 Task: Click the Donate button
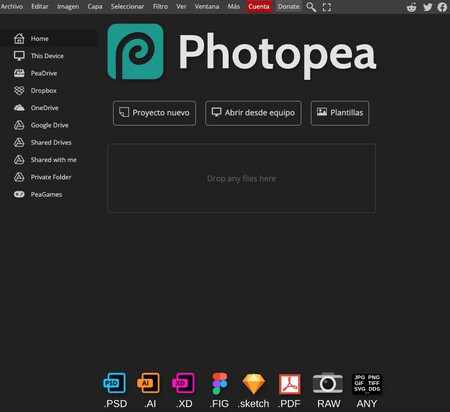coord(289,7)
